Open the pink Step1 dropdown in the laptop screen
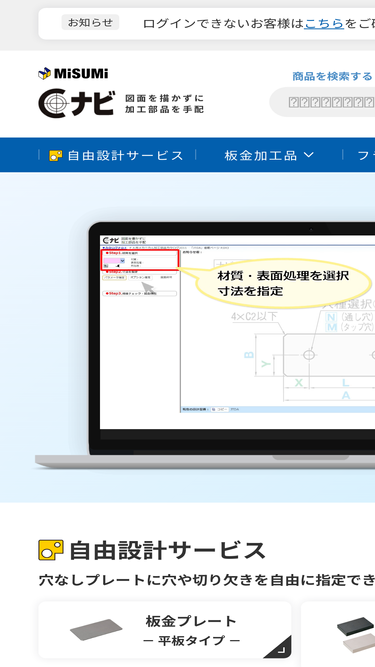The image size is (375, 667). click(114, 261)
